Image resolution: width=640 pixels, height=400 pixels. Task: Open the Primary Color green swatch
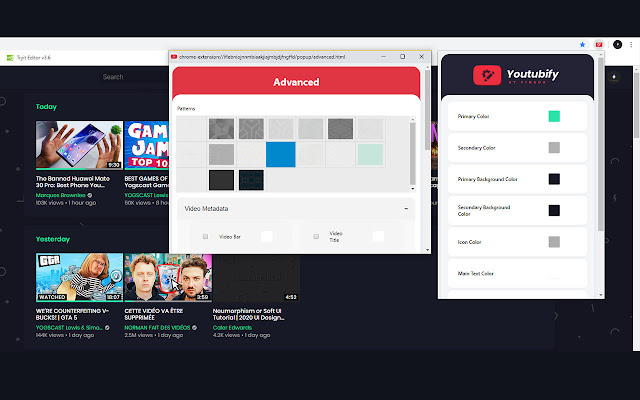click(554, 116)
